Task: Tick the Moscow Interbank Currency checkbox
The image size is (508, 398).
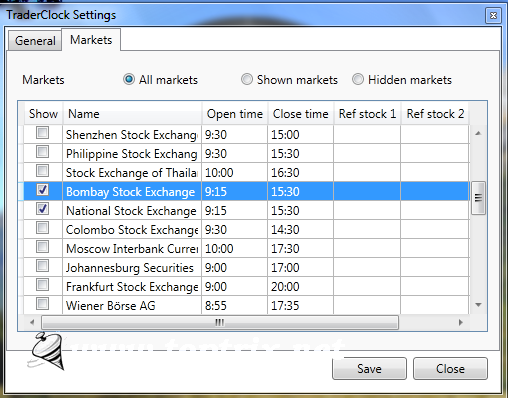Action: tap(42, 247)
